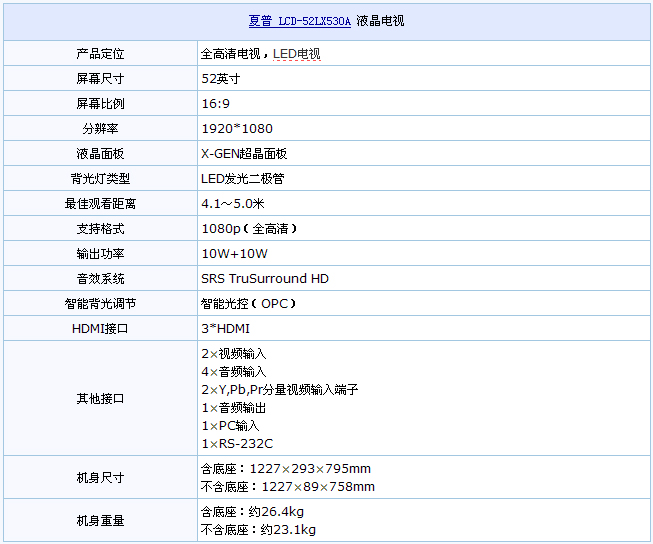Click the 1920*1080 resolution value

coord(236,128)
